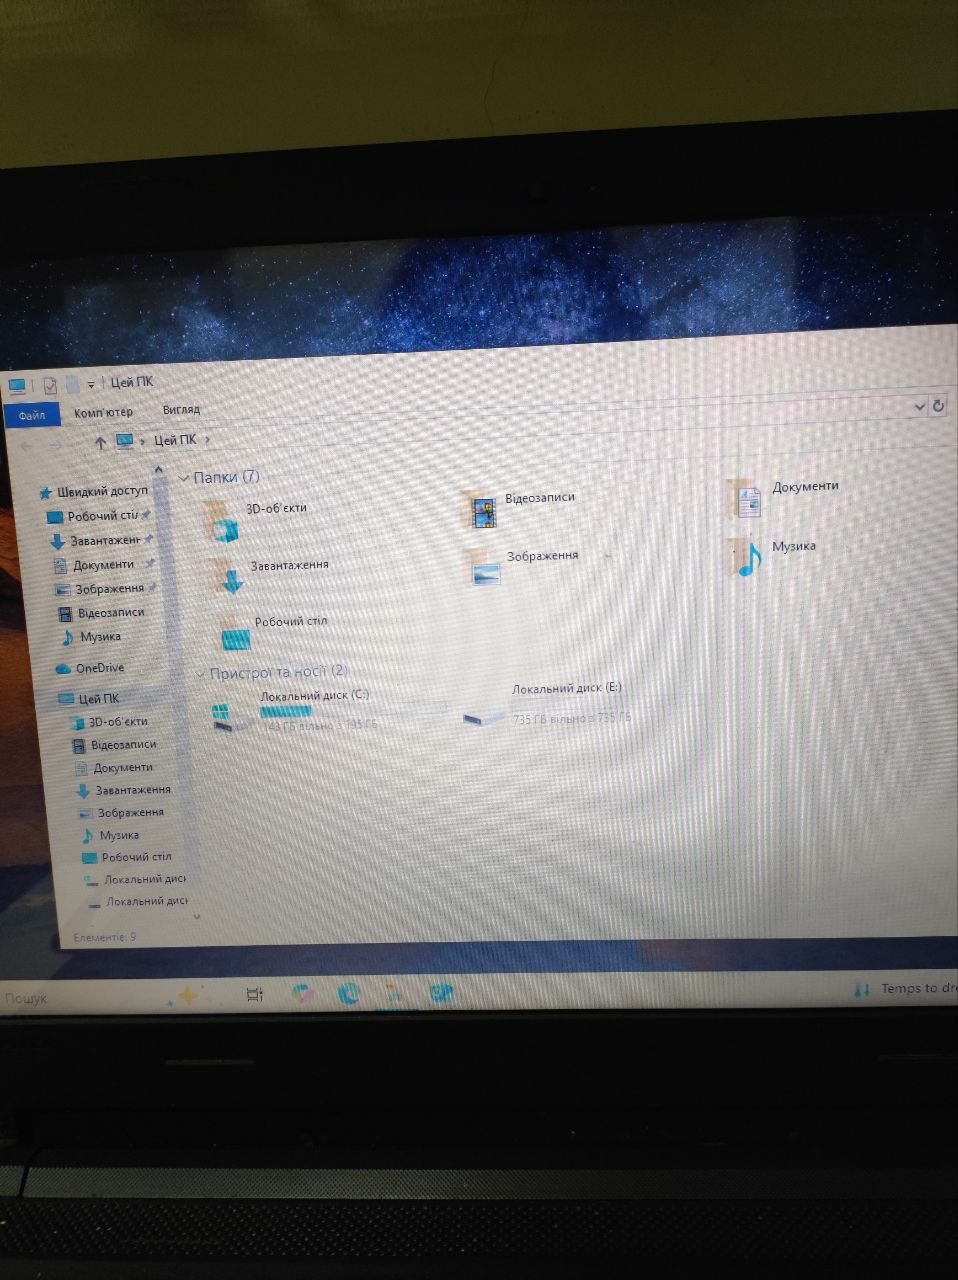Open the address bar history dropdown

click(x=919, y=406)
